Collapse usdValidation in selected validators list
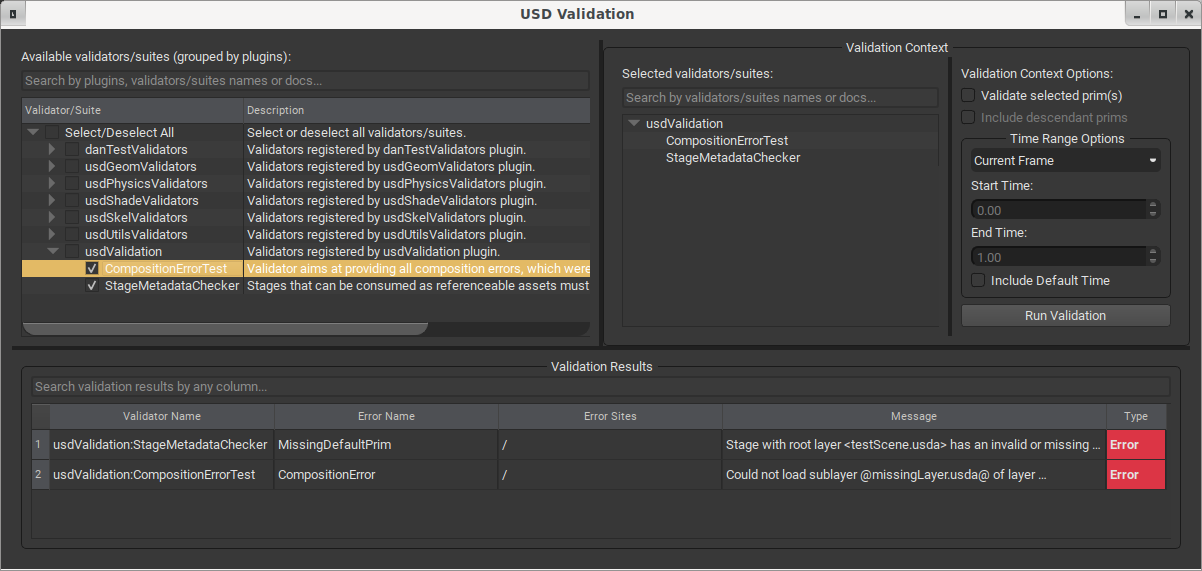The height and width of the screenshot is (571, 1202). coord(634,124)
